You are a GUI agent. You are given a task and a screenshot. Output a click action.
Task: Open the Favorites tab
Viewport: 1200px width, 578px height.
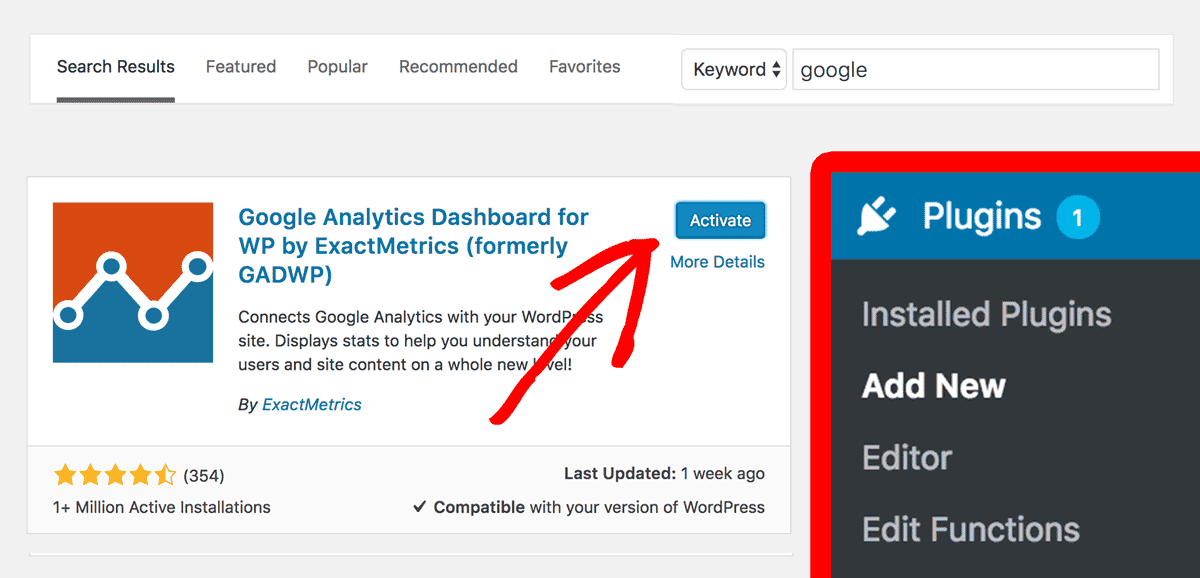point(584,67)
